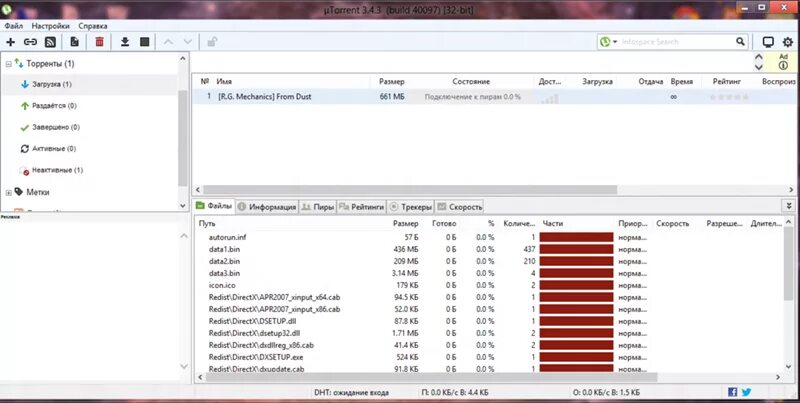Sort torrents by Размер column header
This screenshot has width=800, height=403.
coord(391,82)
